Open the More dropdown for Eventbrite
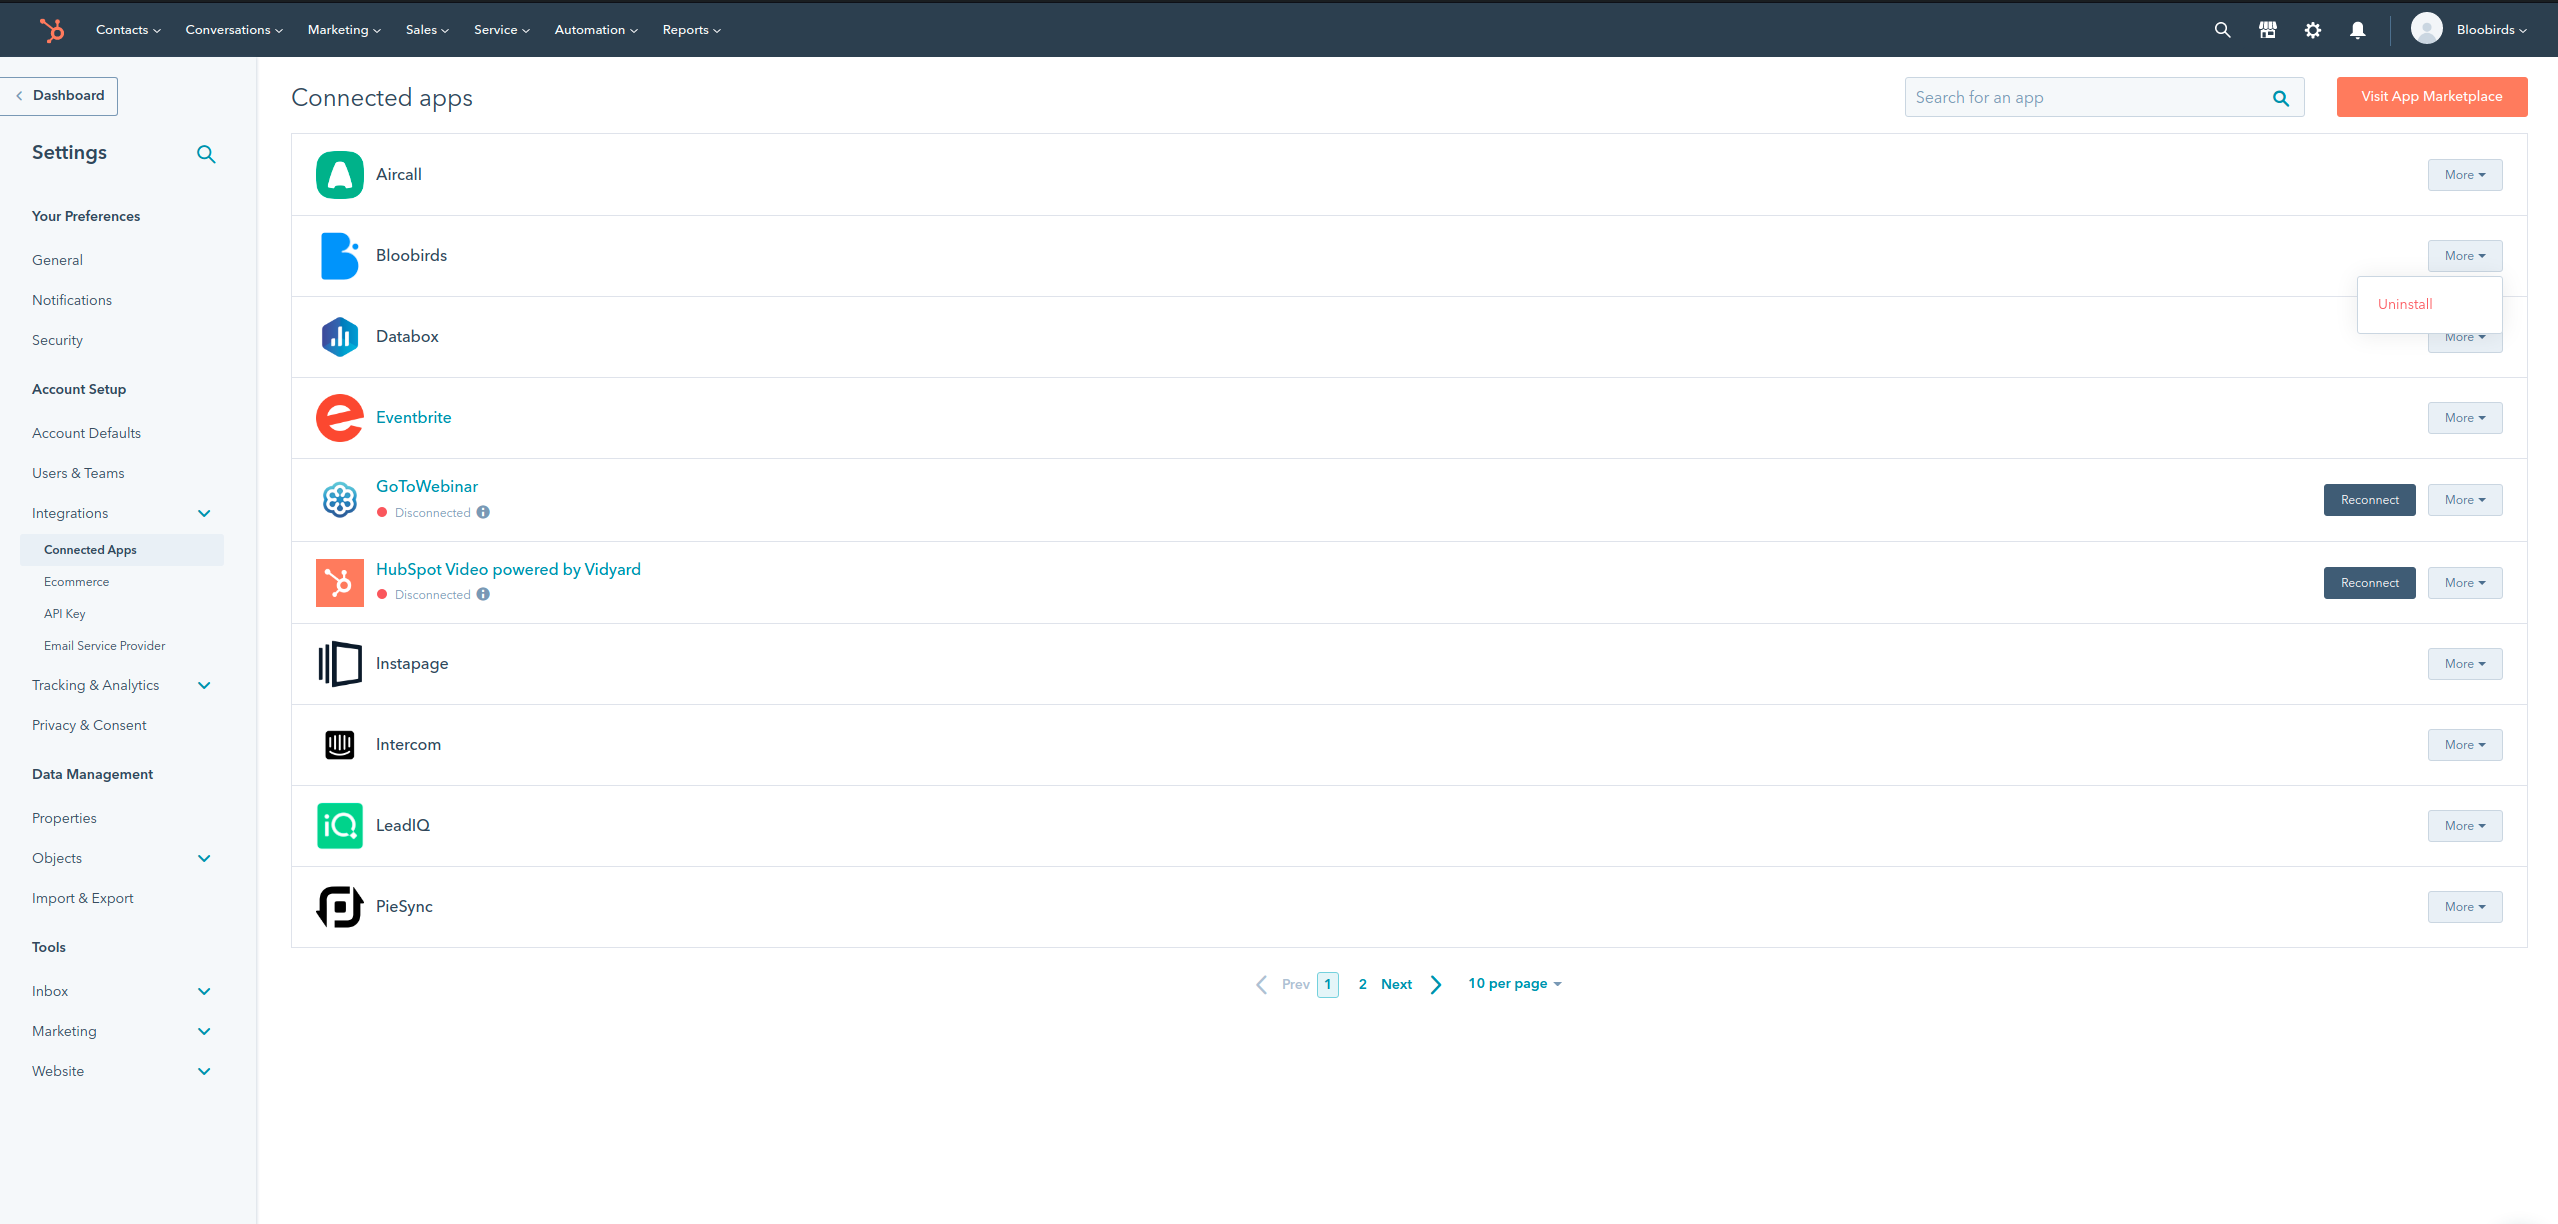 coord(2465,418)
